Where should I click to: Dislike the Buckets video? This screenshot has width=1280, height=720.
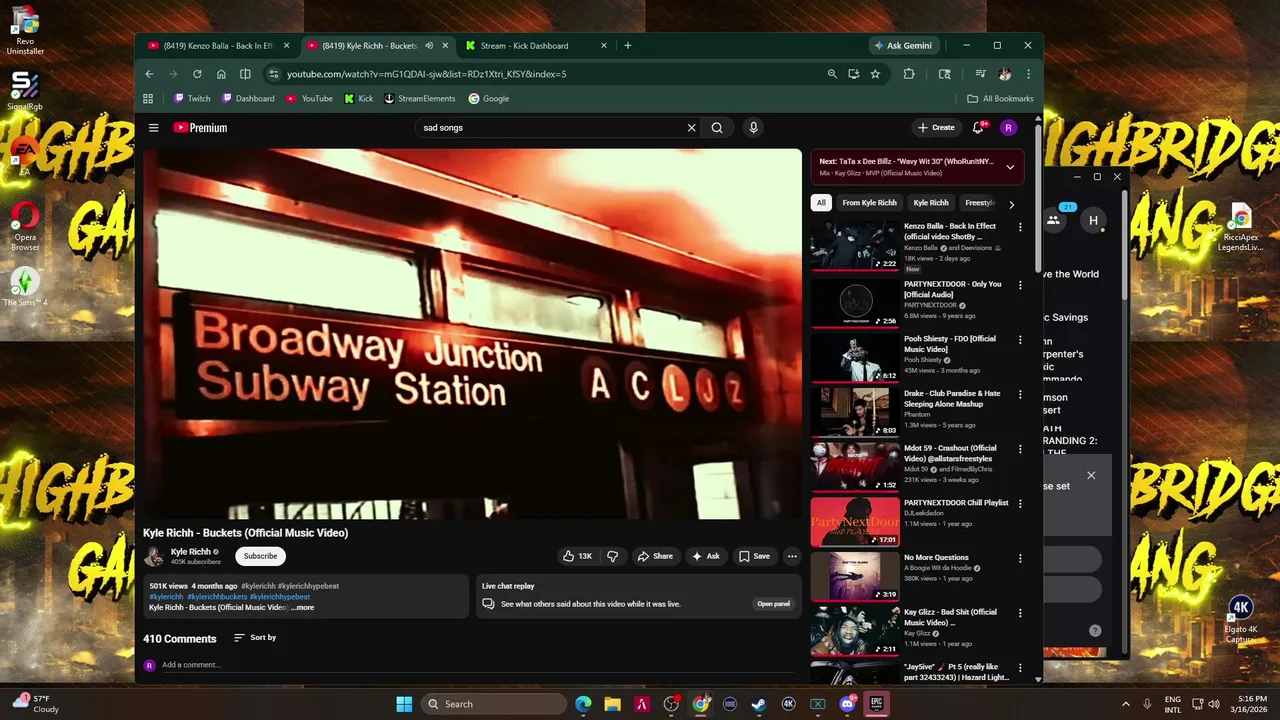click(x=613, y=556)
